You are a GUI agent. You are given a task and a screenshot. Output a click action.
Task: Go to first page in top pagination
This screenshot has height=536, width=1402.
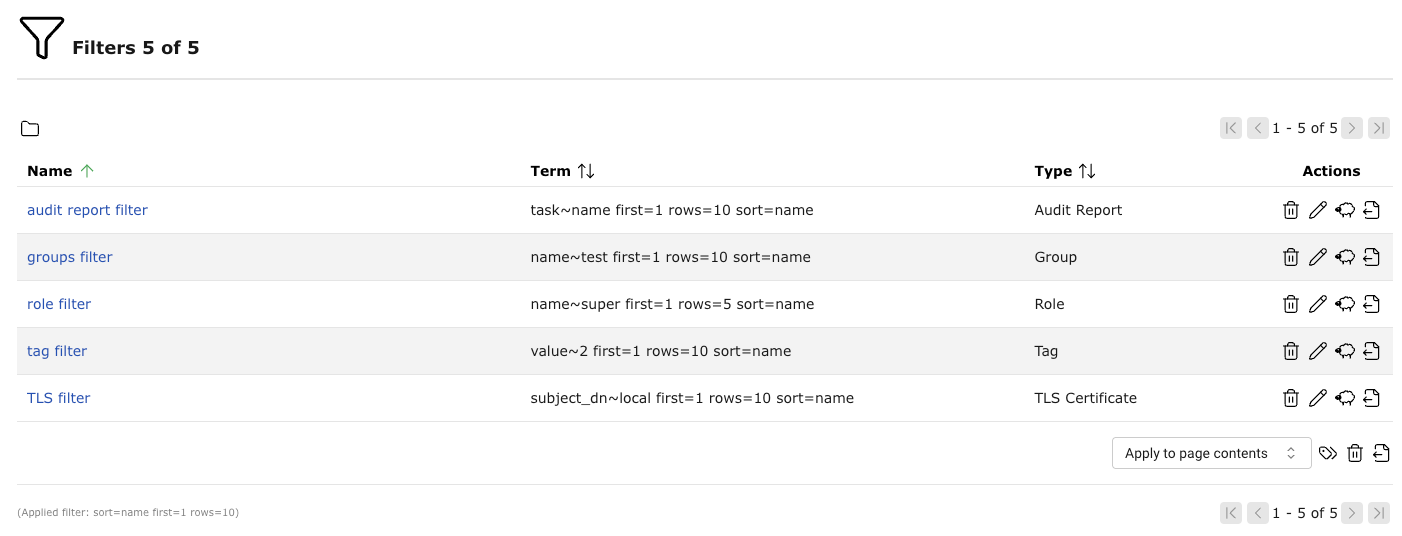(1231, 128)
